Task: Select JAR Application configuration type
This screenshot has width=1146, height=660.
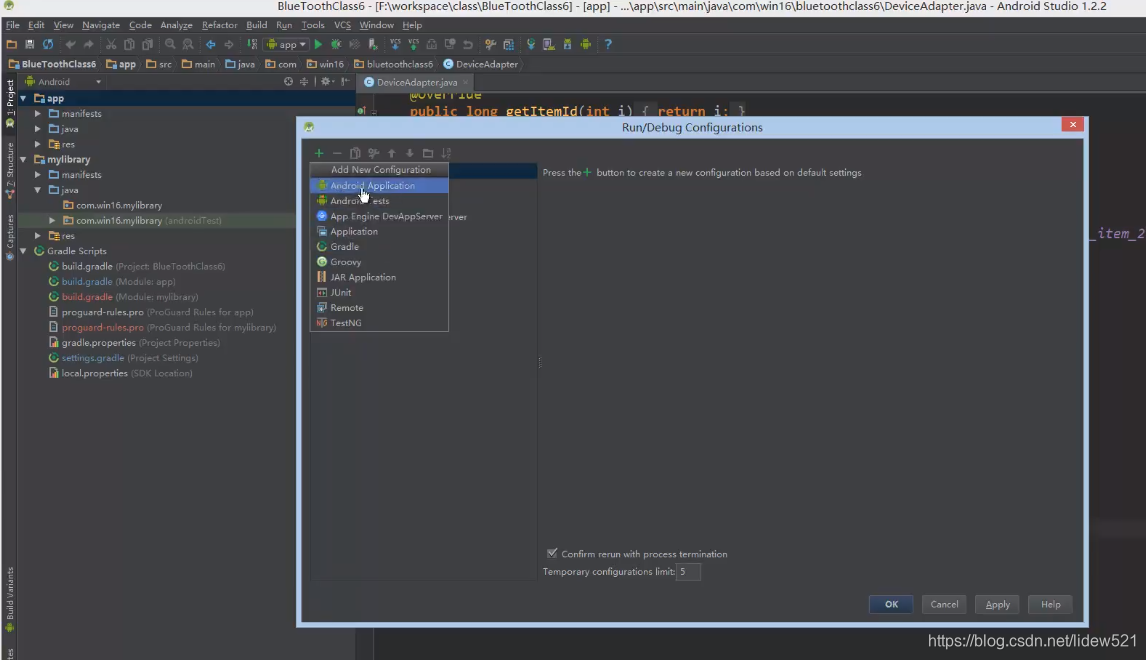Action: 379,277
